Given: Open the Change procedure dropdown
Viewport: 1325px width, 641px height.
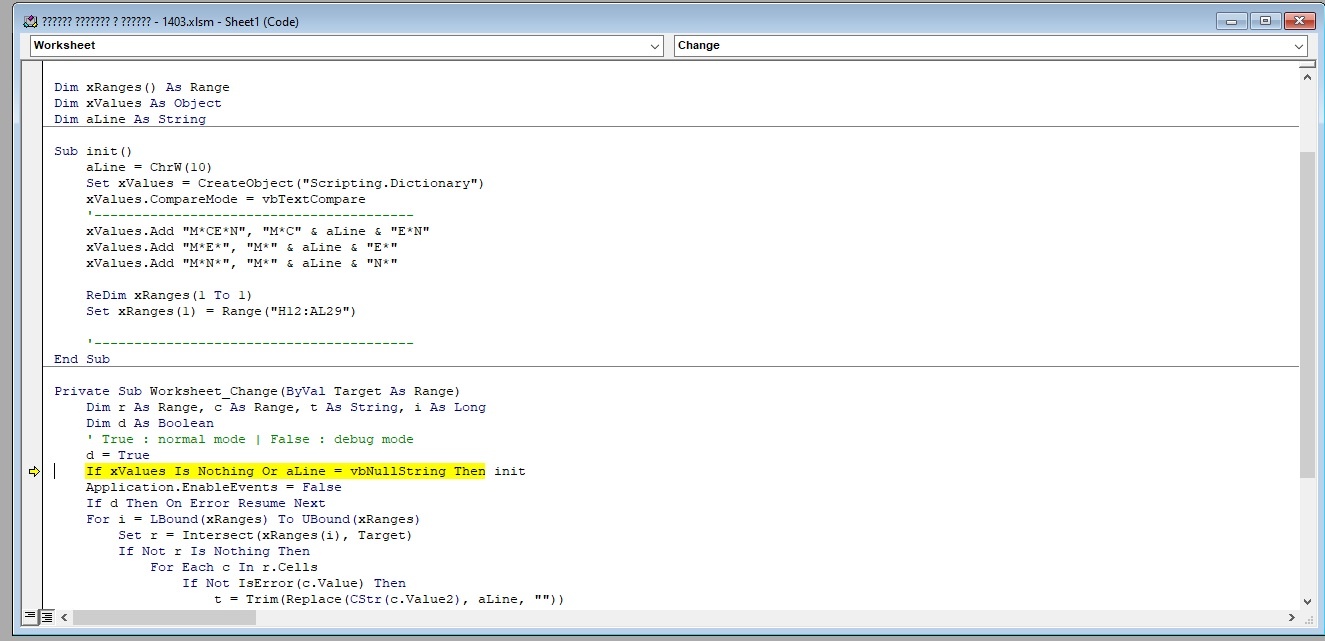Looking at the screenshot, I should (x=991, y=46).
